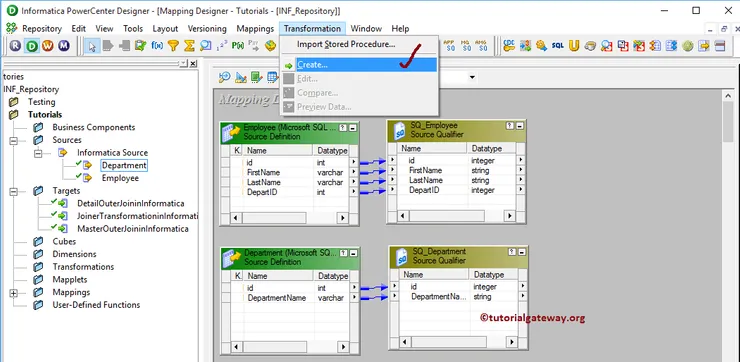This screenshot has height=362, width=740.
Task: Collapse the Sources folder in the navigator
Action: coord(13,140)
